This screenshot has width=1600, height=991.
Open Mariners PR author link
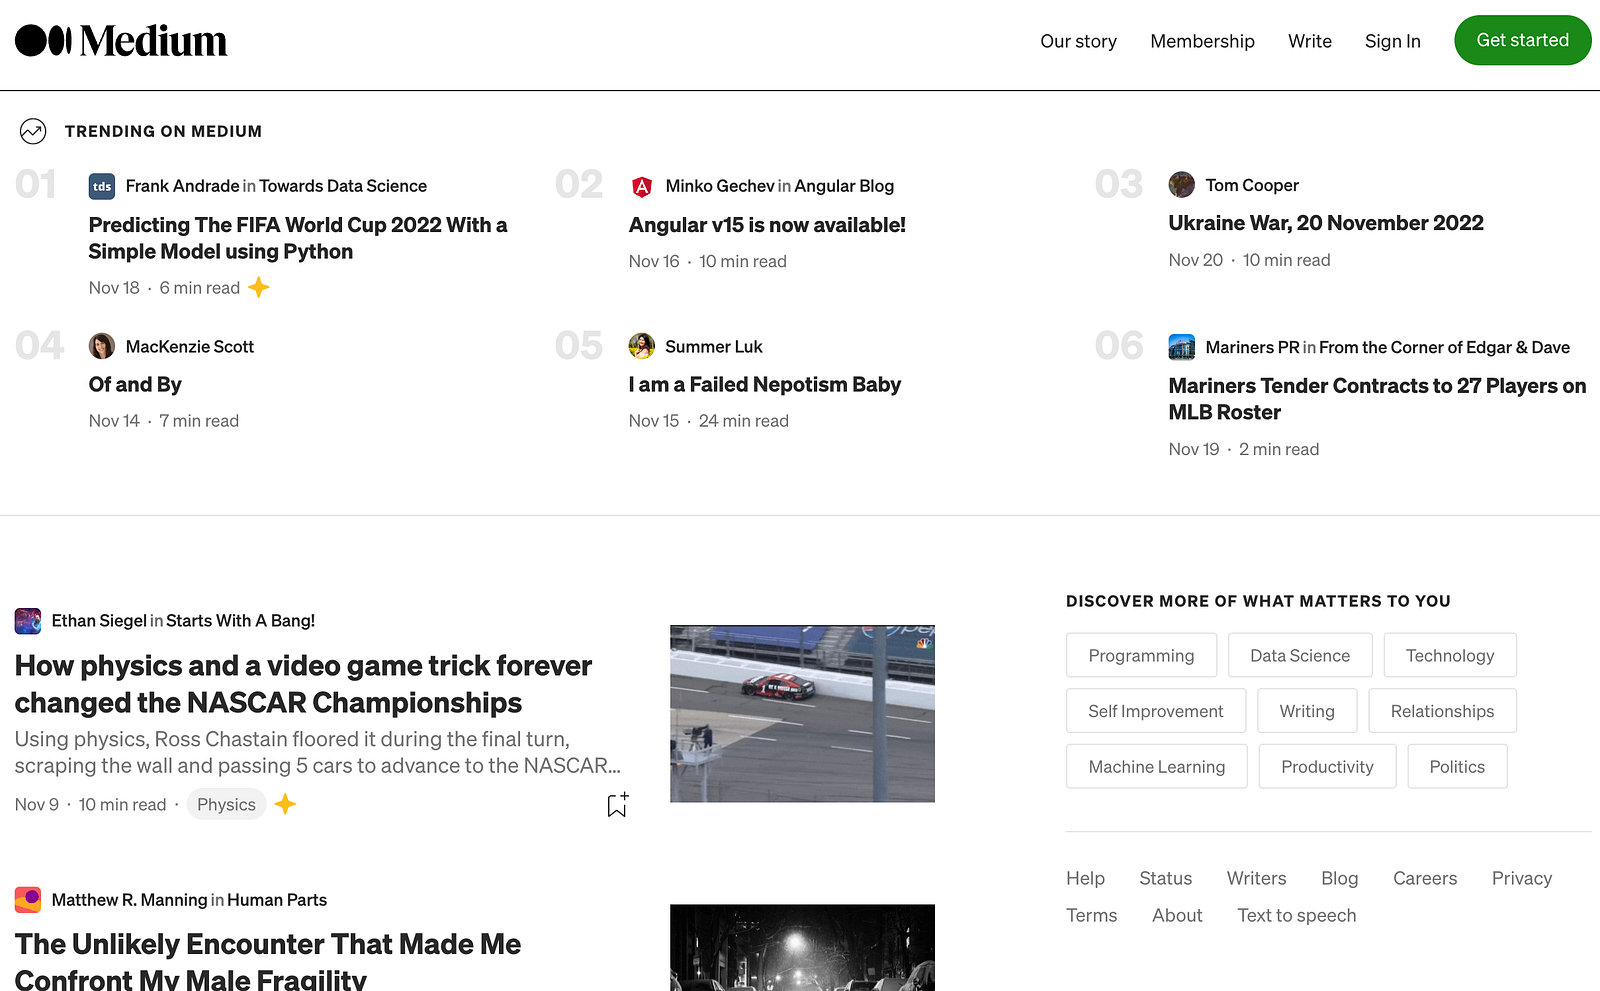(1252, 347)
